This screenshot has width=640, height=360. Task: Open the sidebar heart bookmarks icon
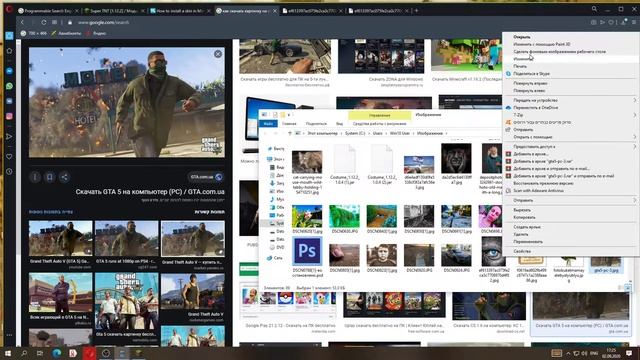tap(9, 157)
